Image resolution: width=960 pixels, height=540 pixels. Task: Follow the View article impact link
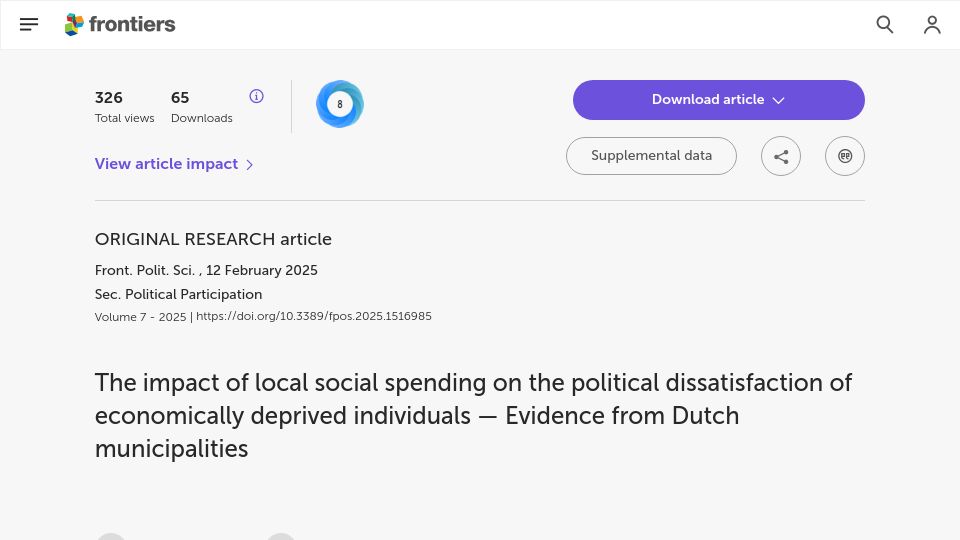click(167, 164)
